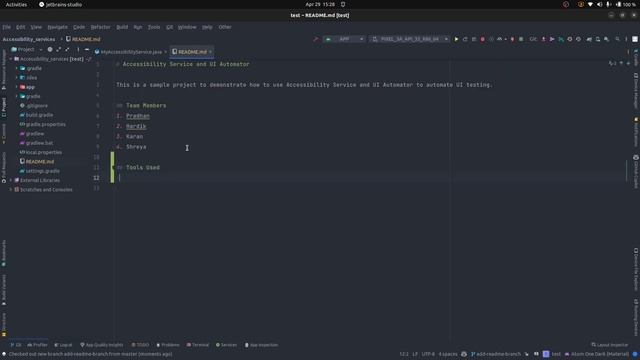Close the README.md editor tab
640x360 pixels.
(x=211, y=52)
